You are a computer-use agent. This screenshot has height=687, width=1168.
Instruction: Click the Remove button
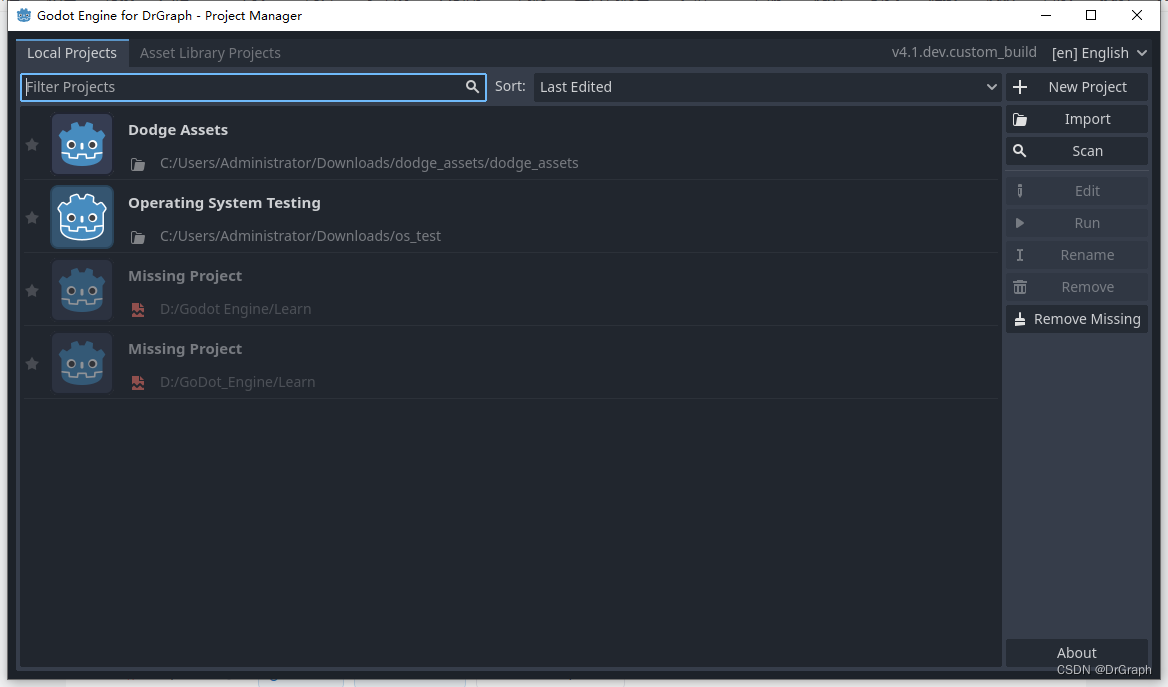tap(1076, 287)
